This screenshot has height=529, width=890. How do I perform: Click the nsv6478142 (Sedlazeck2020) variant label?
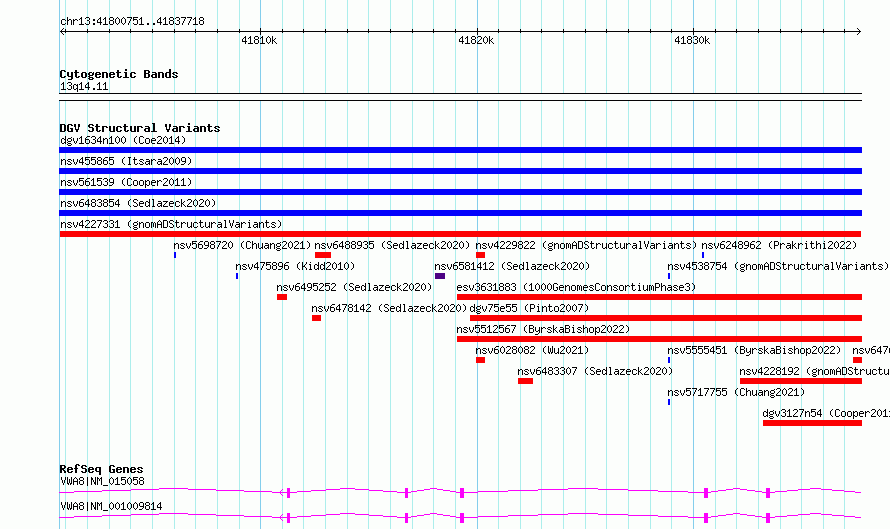coord(389,308)
